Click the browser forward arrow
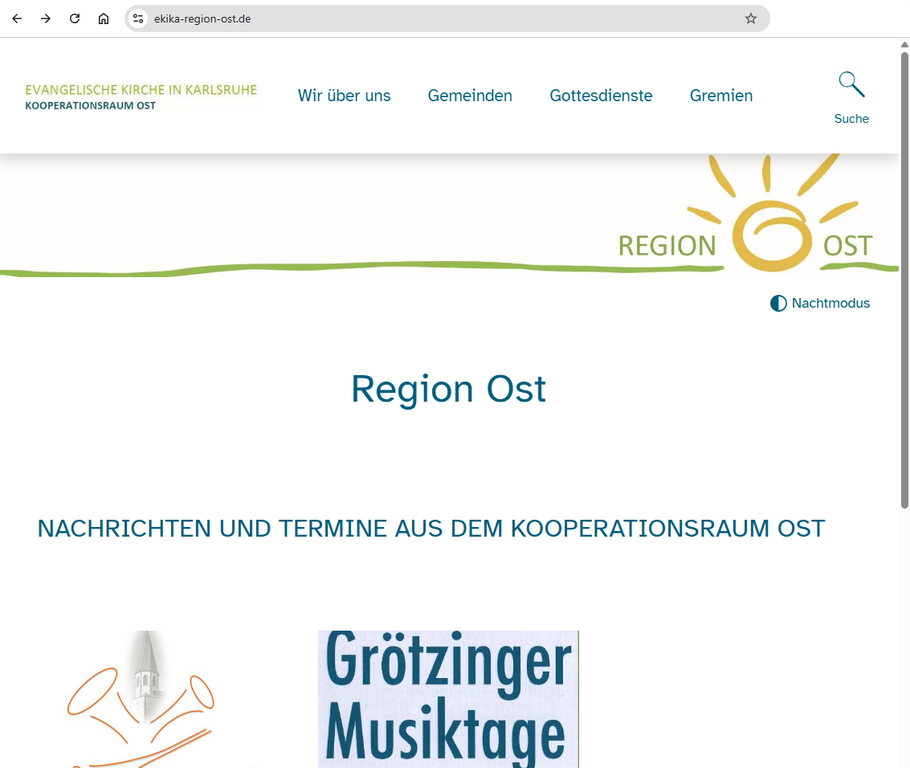 coord(45,19)
